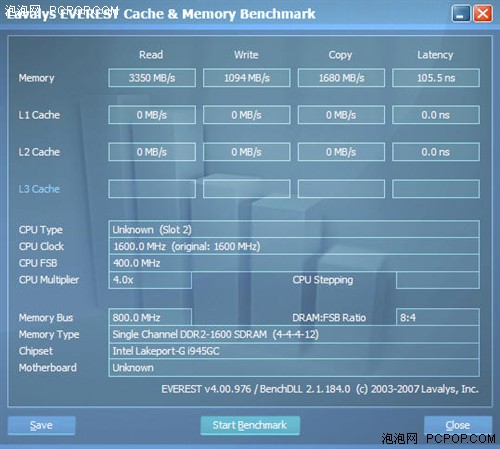Click the Start Benchmark button
The image size is (500, 449).
tap(250, 425)
